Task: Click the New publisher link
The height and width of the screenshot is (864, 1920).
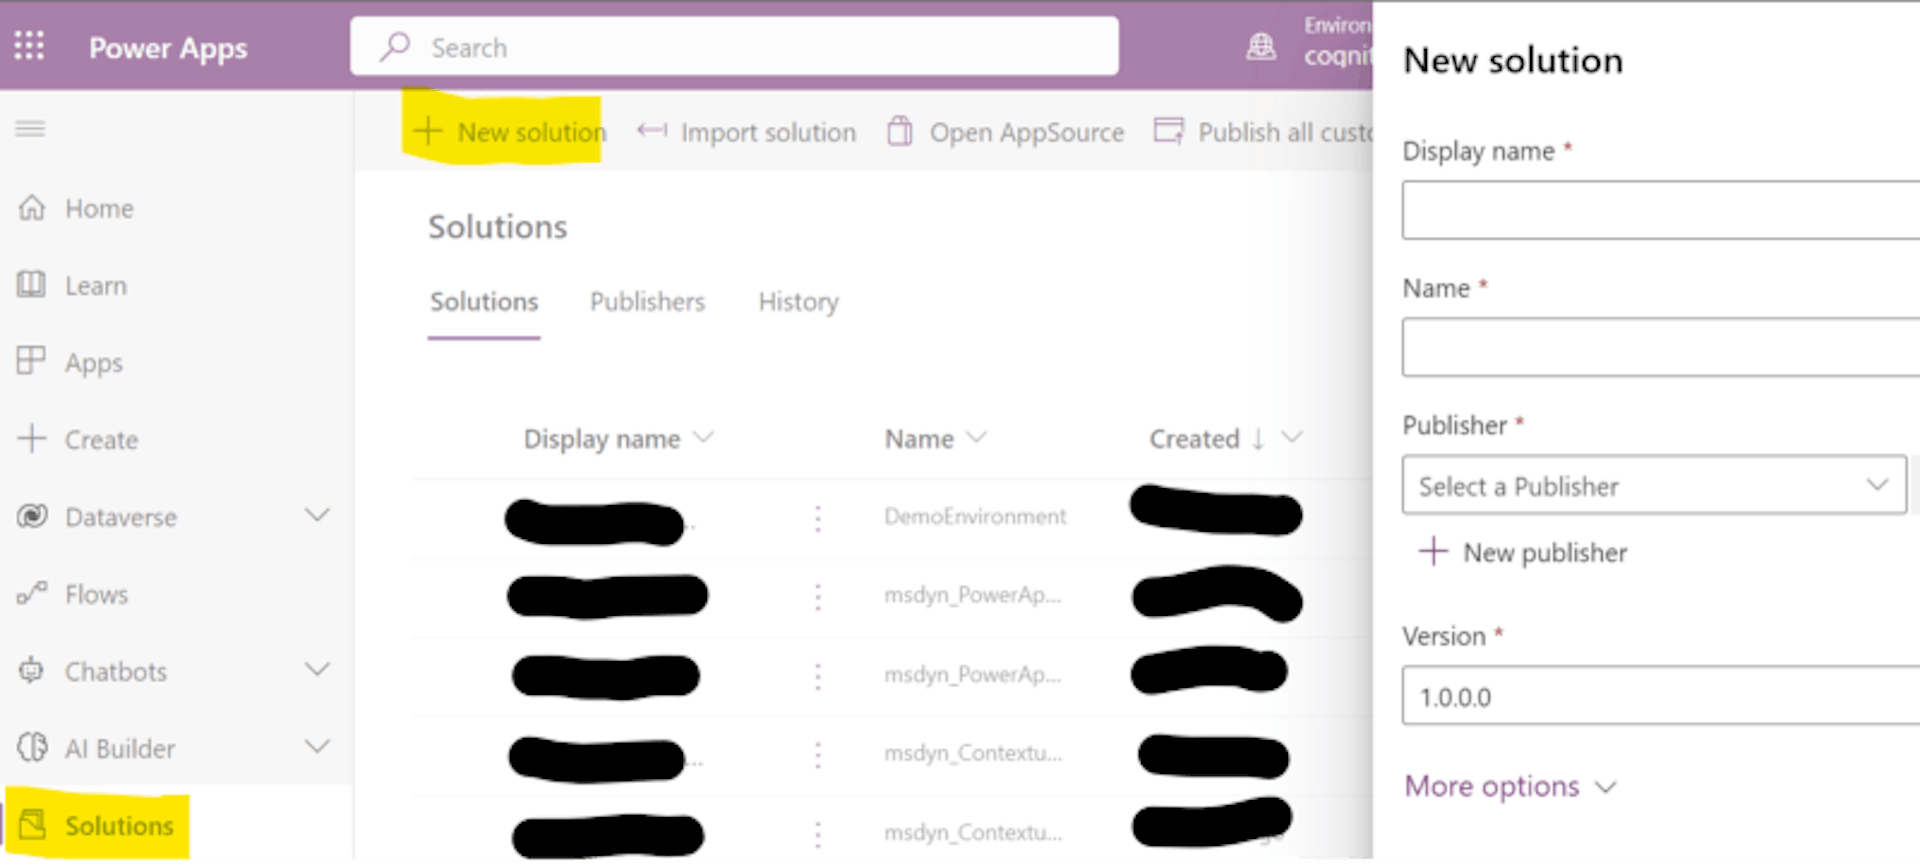Action: pyautogui.click(x=1523, y=552)
